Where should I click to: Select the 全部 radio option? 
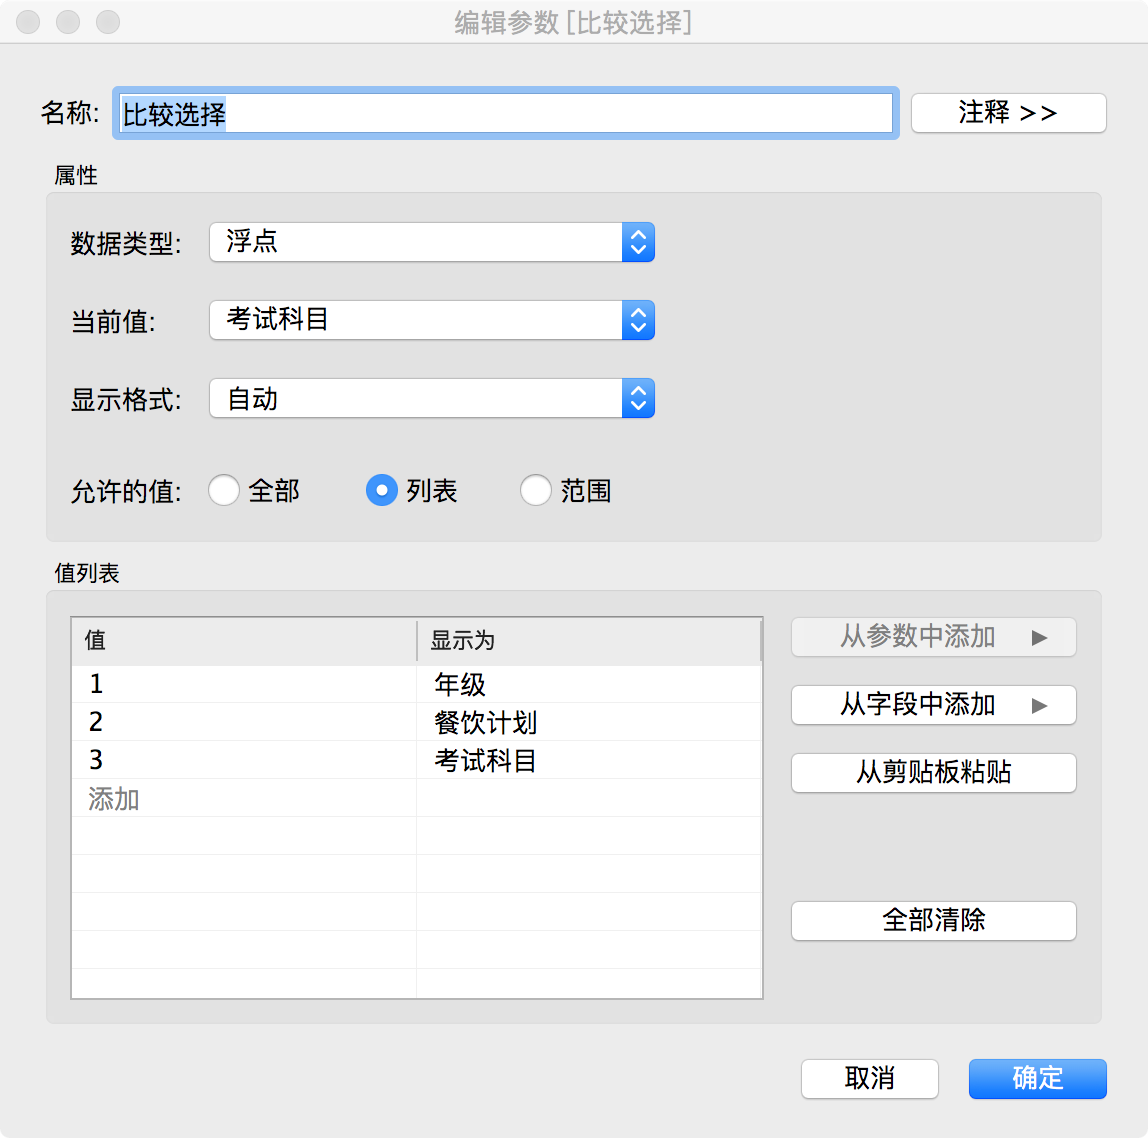[x=224, y=490]
